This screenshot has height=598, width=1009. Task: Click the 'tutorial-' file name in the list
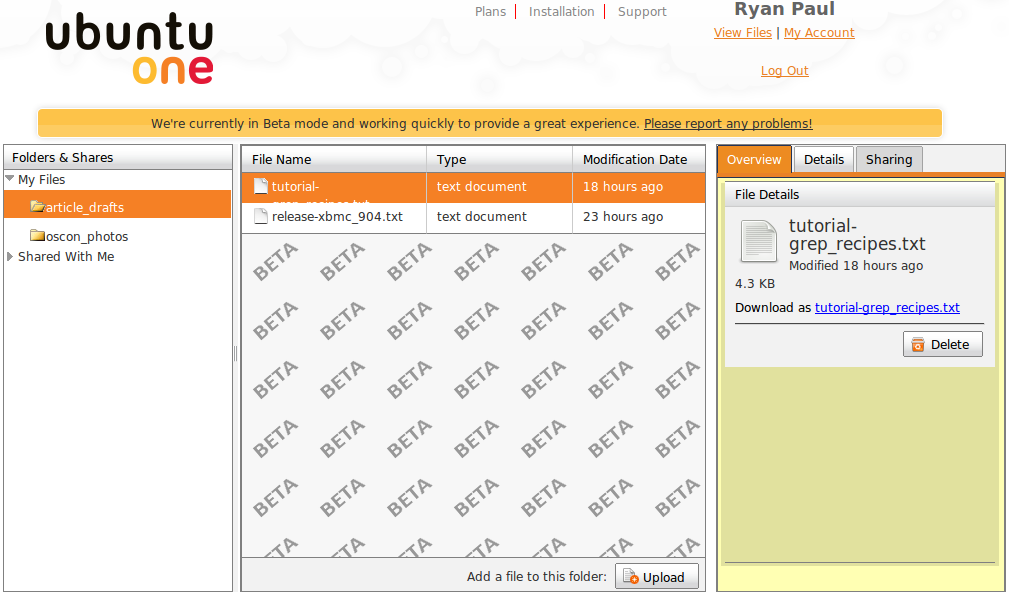(295, 187)
